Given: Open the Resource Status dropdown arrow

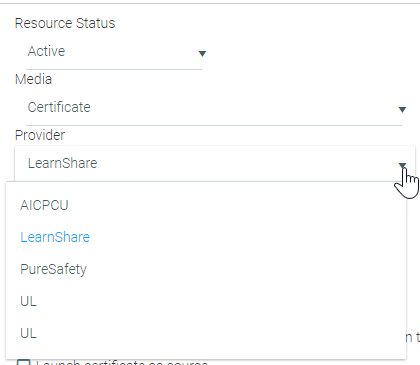Looking at the screenshot, I should click(202, 53).
